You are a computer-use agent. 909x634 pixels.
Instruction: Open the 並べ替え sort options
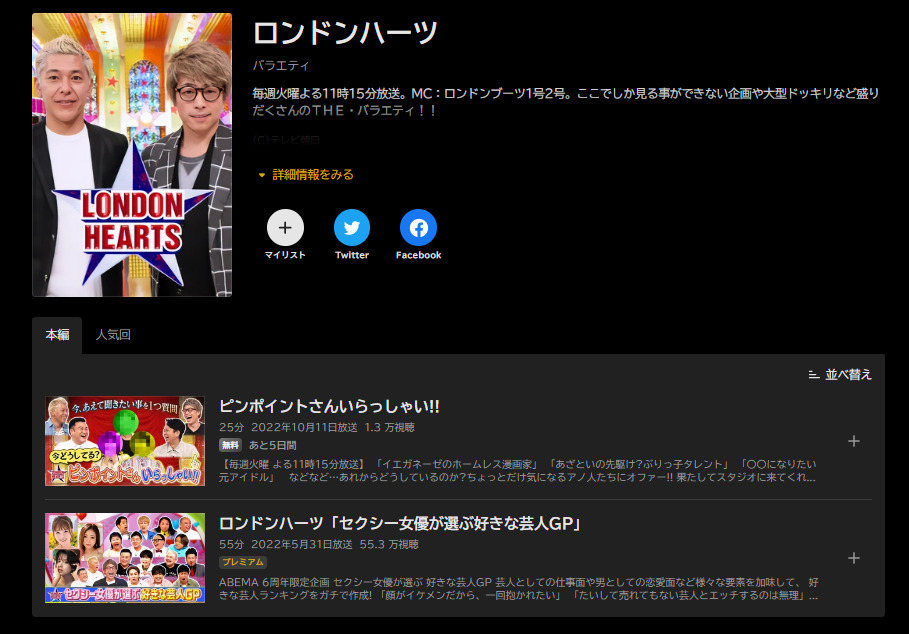840,375
